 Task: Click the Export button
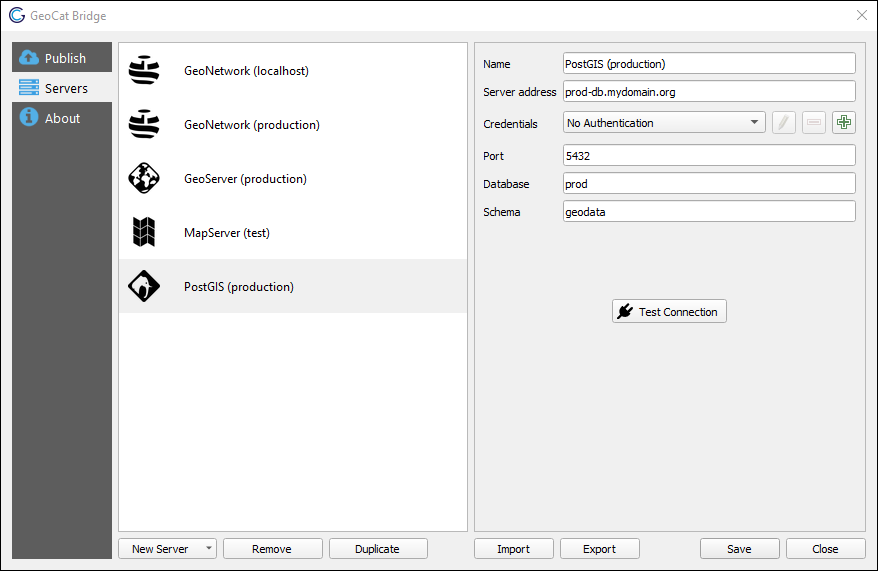[x=599, y=549]
